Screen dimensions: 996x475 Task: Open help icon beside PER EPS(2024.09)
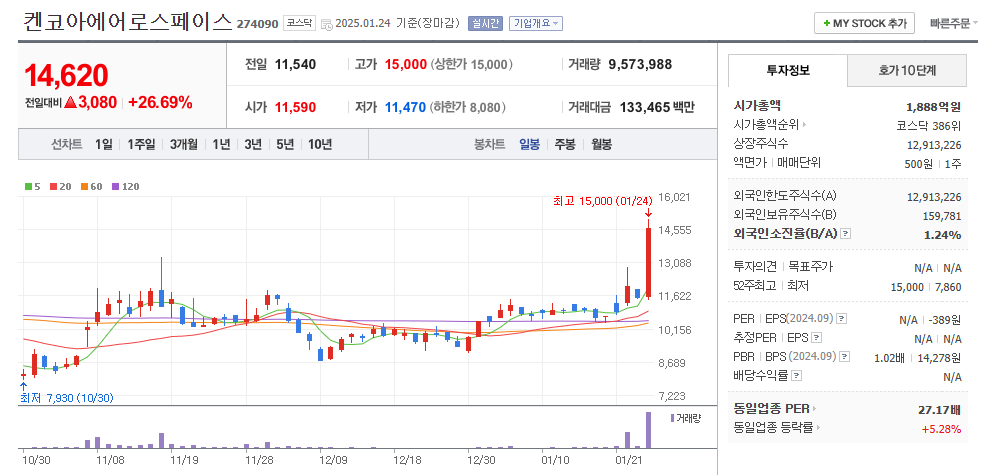pyautogui.click(x=841, y=319)
